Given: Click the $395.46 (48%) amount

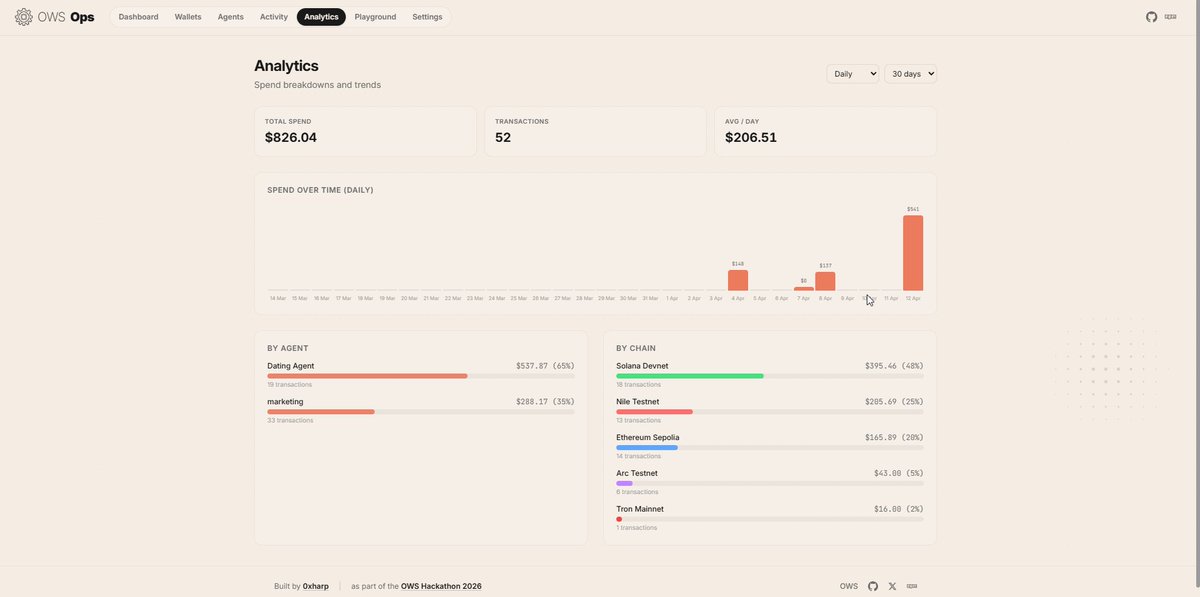Looking at the screenshot, I should pyautogui.click(x=894, y=366).
